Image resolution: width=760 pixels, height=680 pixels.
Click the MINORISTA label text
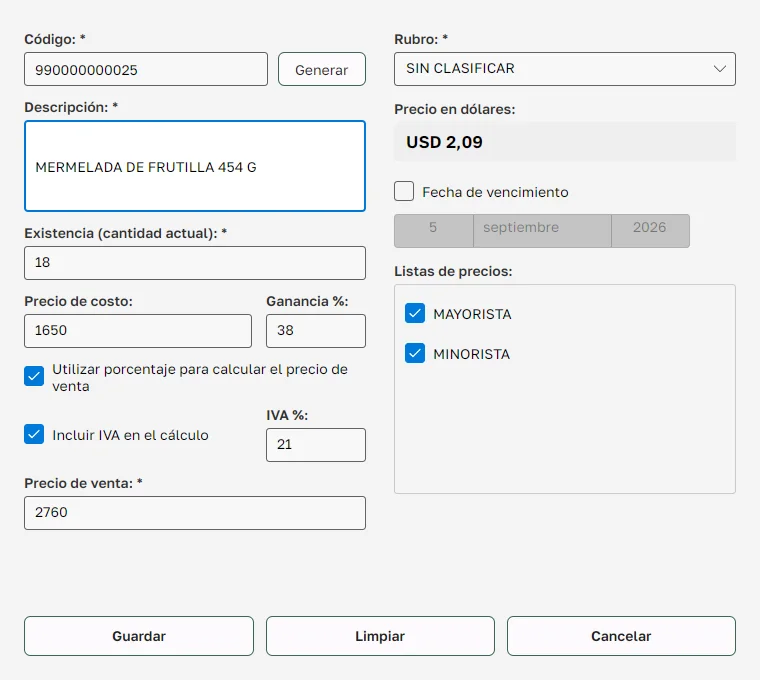click(x=472, y=354)
